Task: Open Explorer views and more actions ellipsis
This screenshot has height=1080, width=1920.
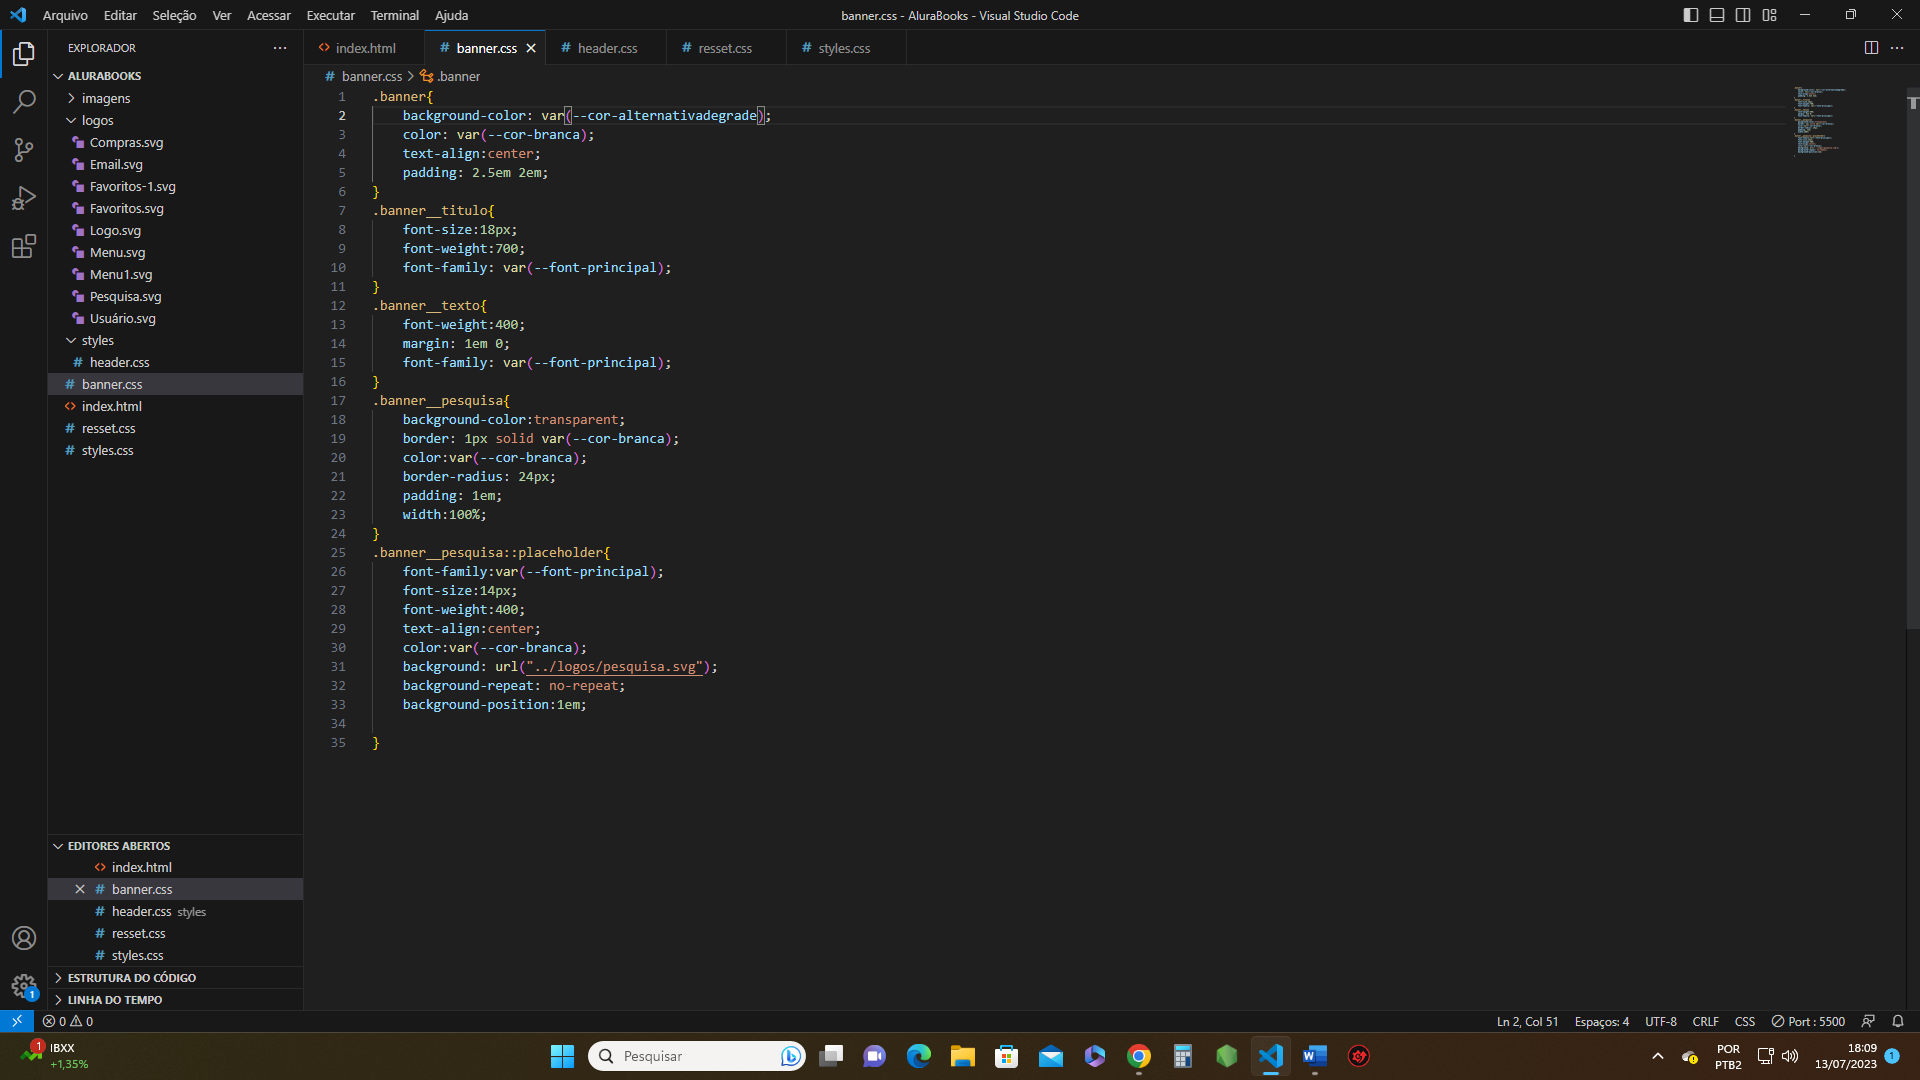Action: [x=280, y=48]
